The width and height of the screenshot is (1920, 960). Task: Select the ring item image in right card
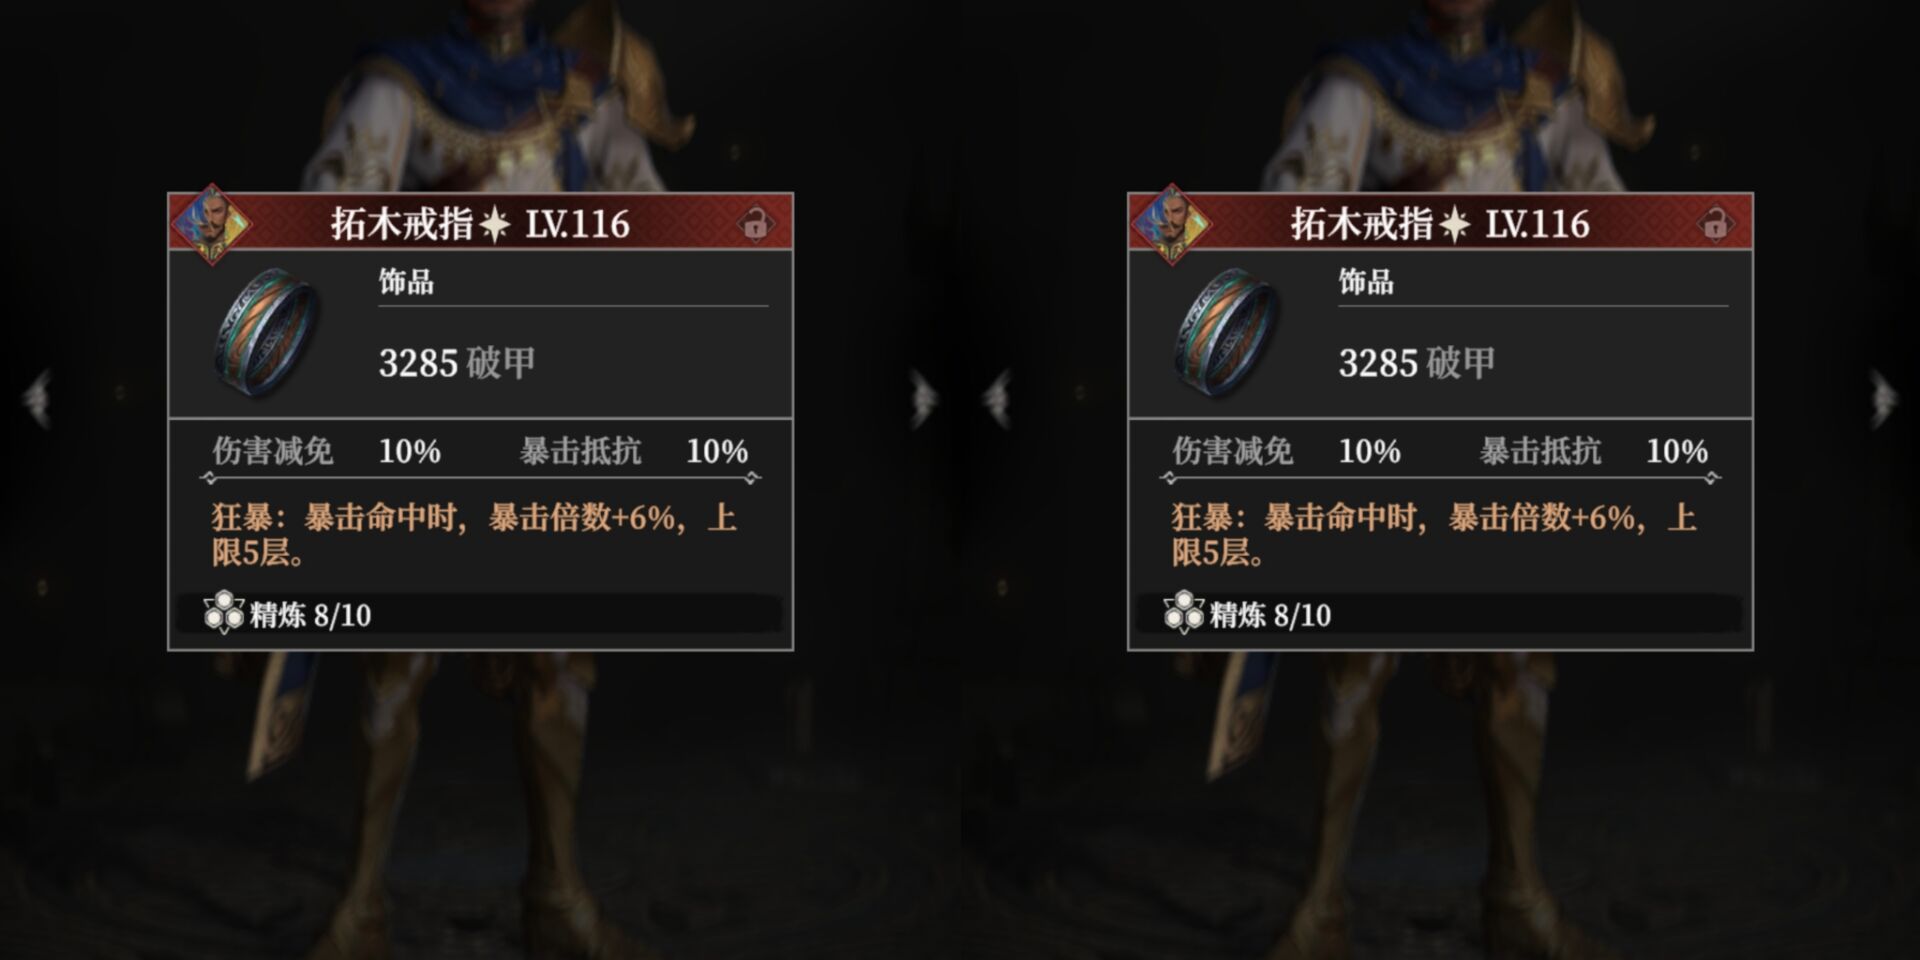1225,332
